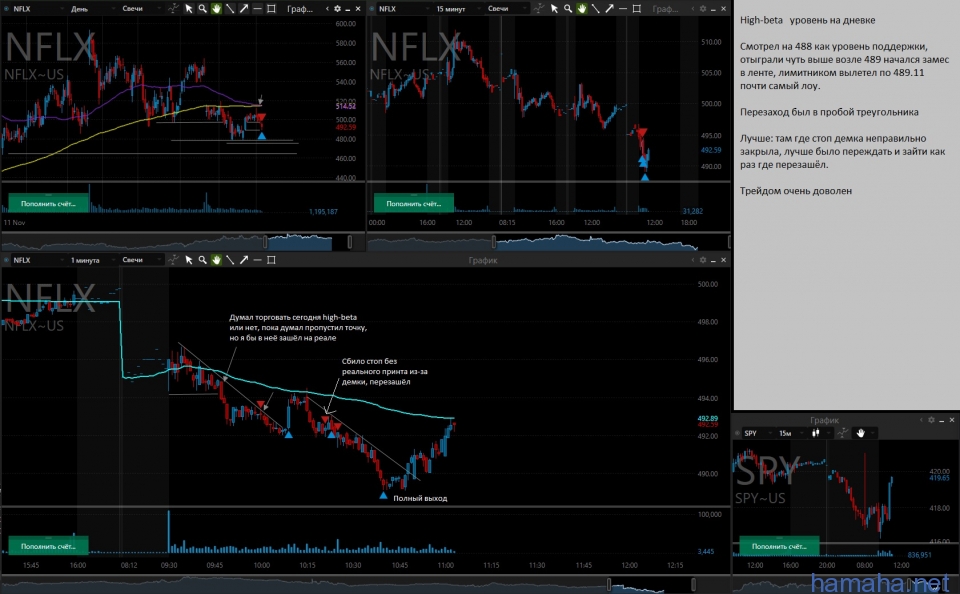Image resolution: width=960 pixels, height=594 pixels.
Task: Open indicators icon in daily NFLX chart
Action: tap(174, 9)
